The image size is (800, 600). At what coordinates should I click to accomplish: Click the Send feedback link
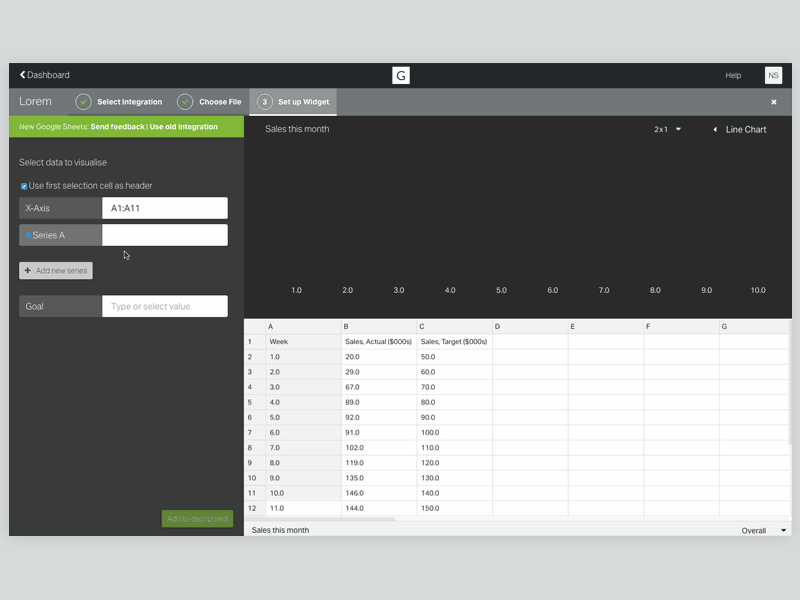tap(116, 127)
